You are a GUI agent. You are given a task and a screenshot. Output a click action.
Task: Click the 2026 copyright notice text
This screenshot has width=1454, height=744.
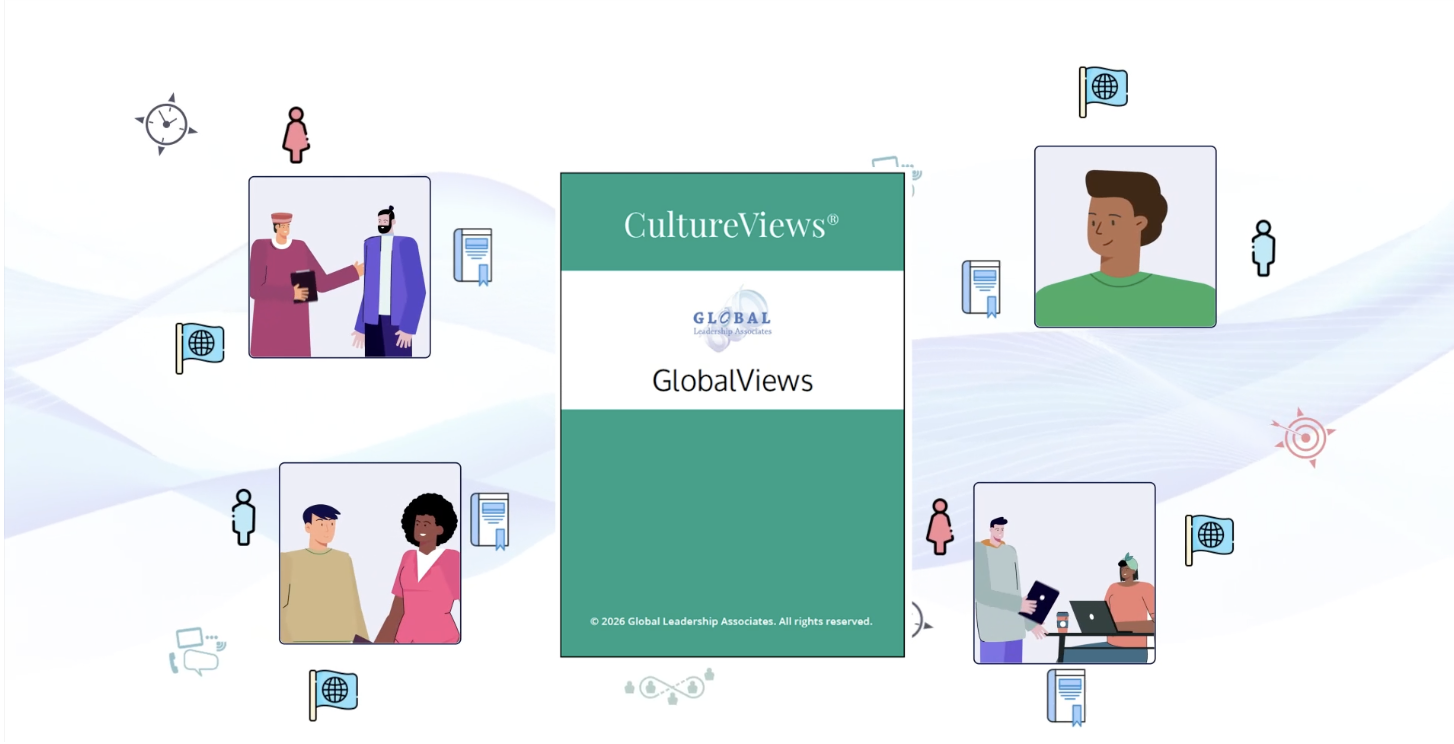[x=731, y=621]
